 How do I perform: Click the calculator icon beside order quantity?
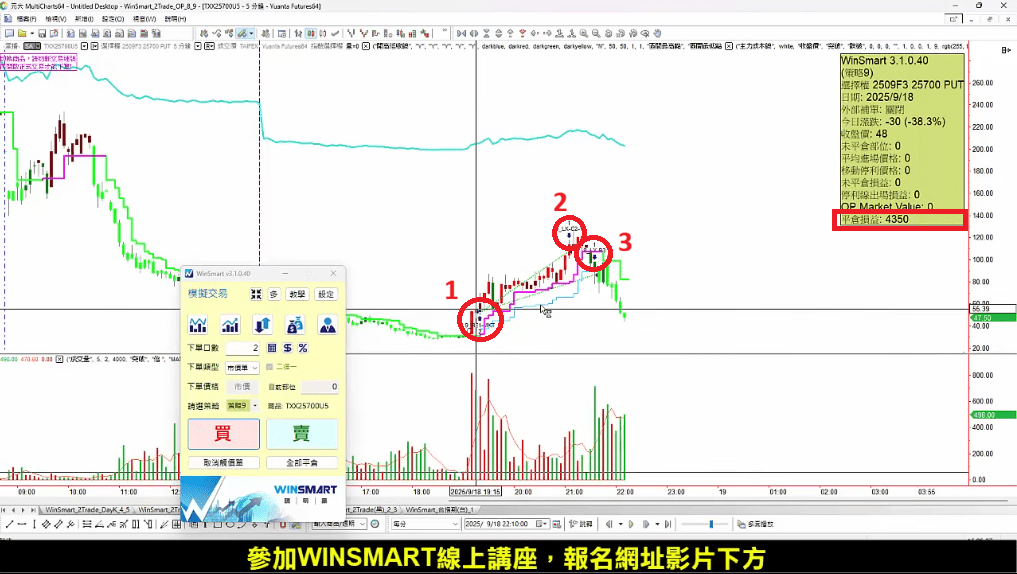tap(272, 348)
